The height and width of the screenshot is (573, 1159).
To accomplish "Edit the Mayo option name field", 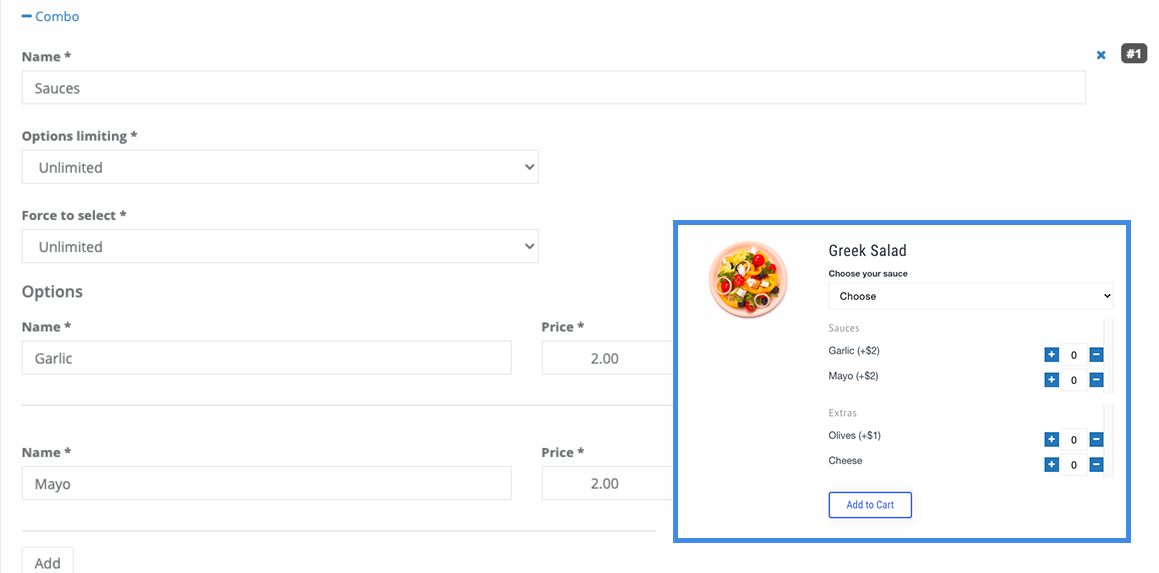I will point(266,484).
